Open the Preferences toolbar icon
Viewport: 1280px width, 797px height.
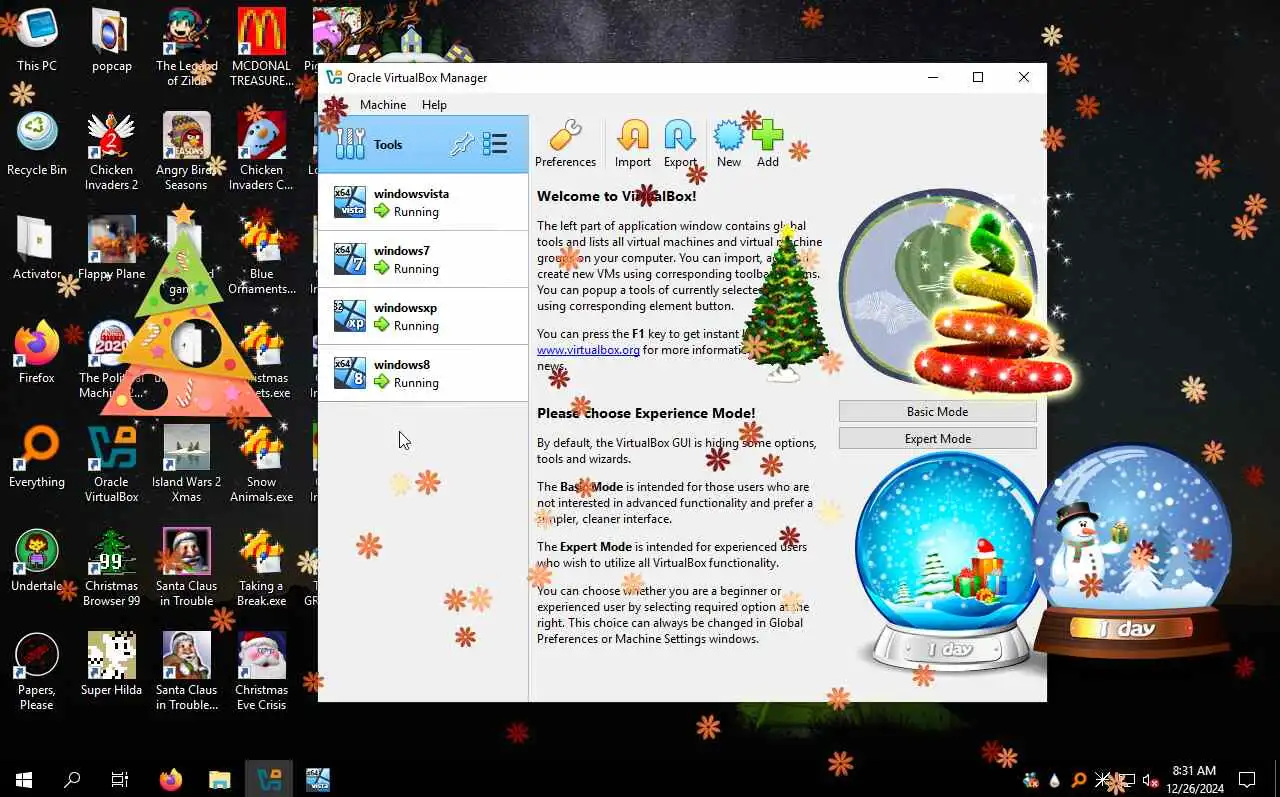565,144
